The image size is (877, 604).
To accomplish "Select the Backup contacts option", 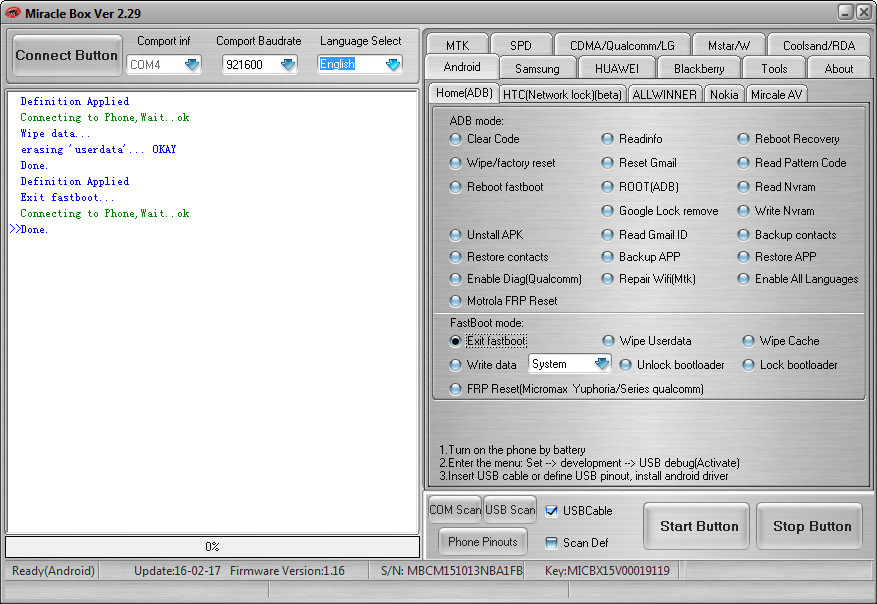I will coord(788,235).
